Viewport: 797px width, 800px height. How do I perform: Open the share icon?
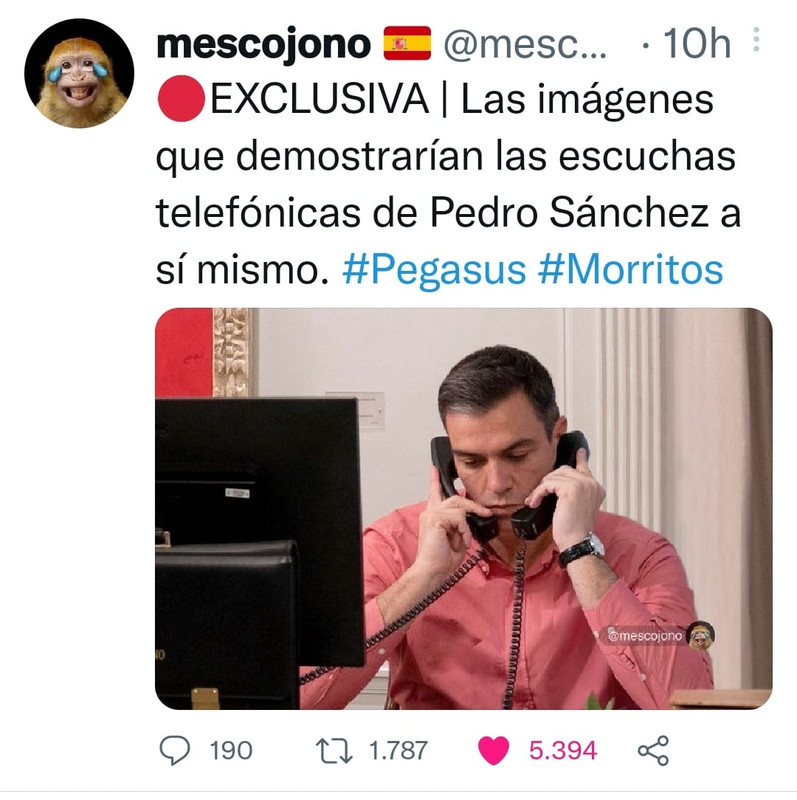[x=653, y=751]
